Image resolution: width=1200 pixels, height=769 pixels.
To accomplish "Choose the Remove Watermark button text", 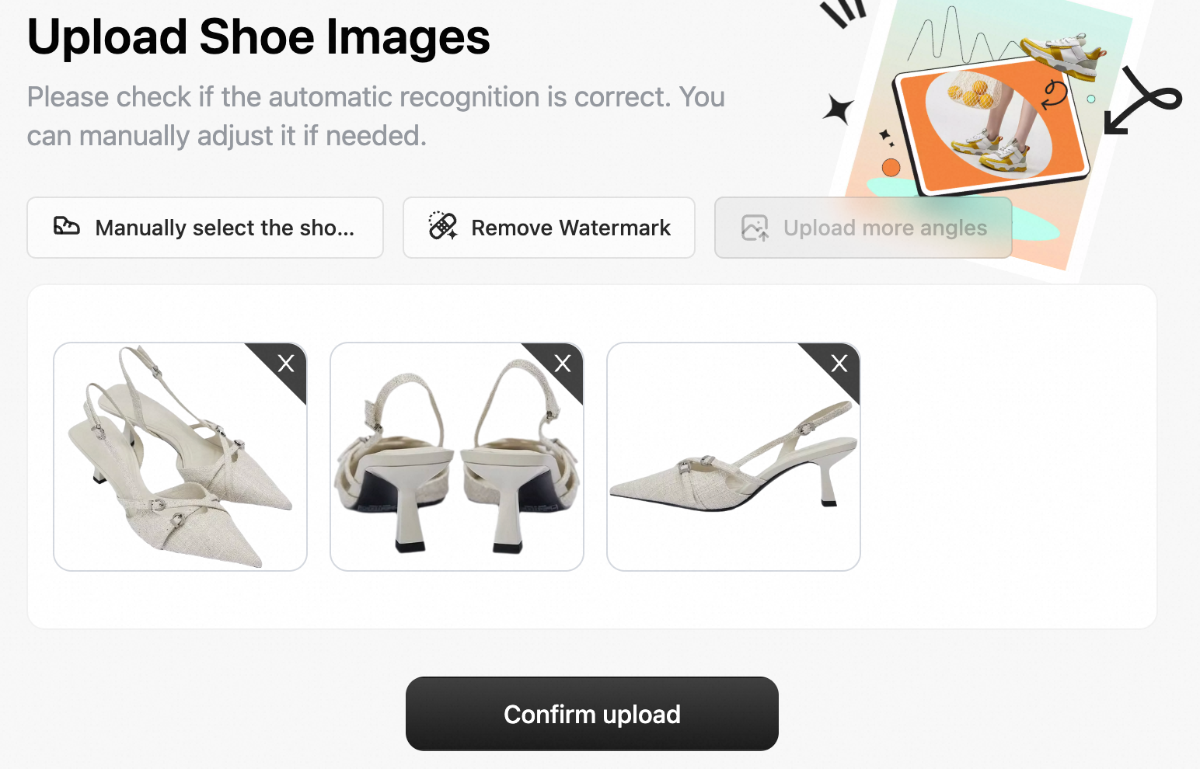I will (571, 228).
